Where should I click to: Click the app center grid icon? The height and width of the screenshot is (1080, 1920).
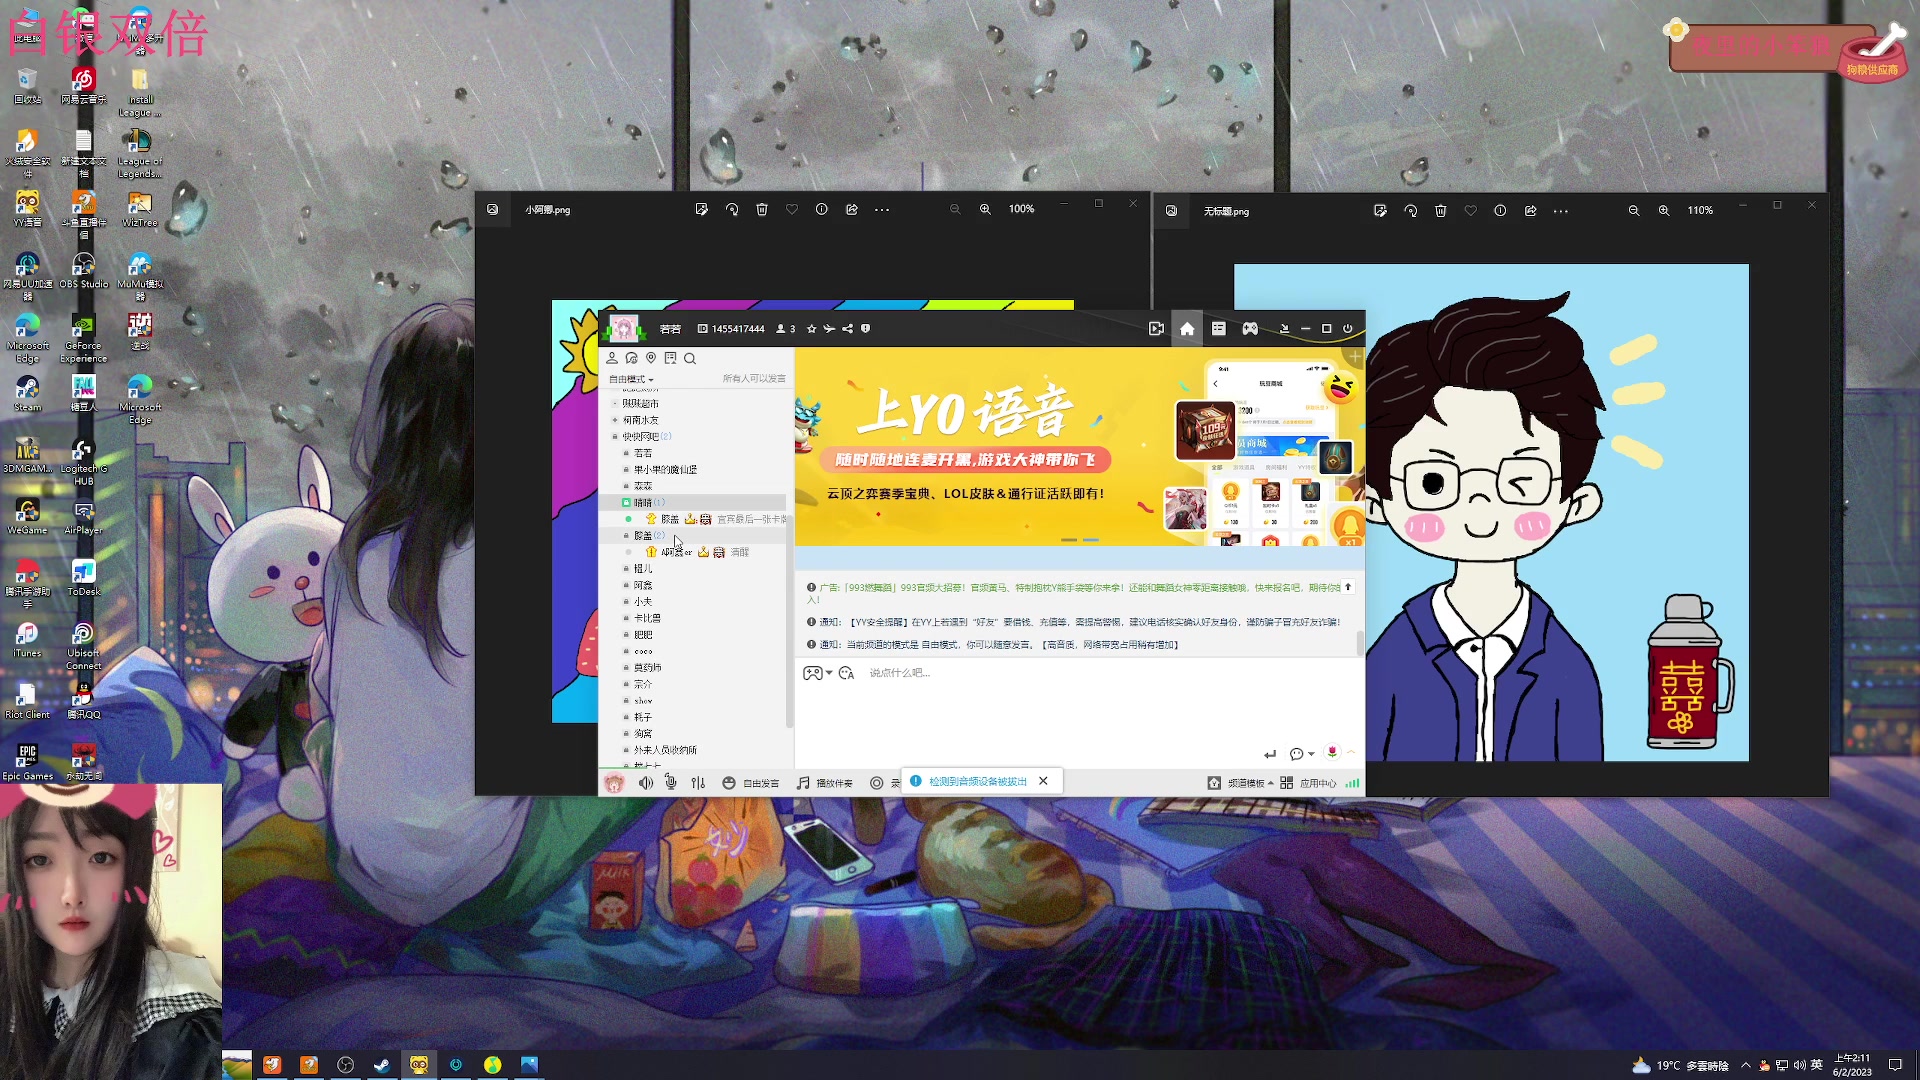point(1287,783)
